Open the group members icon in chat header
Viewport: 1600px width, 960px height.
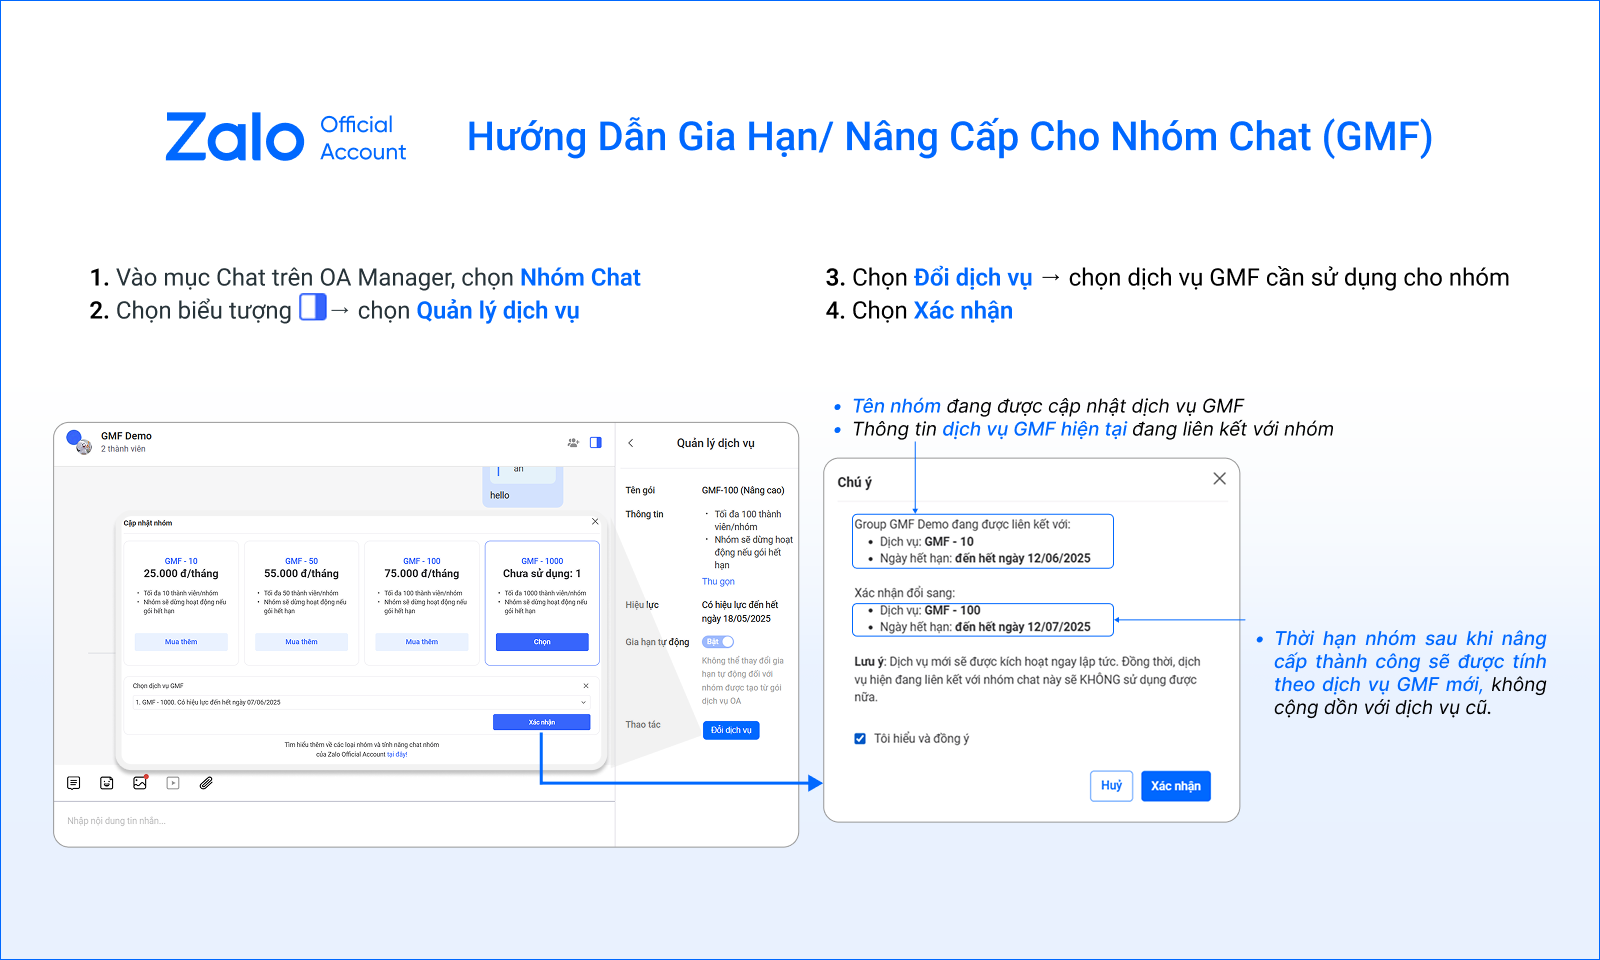573,442
